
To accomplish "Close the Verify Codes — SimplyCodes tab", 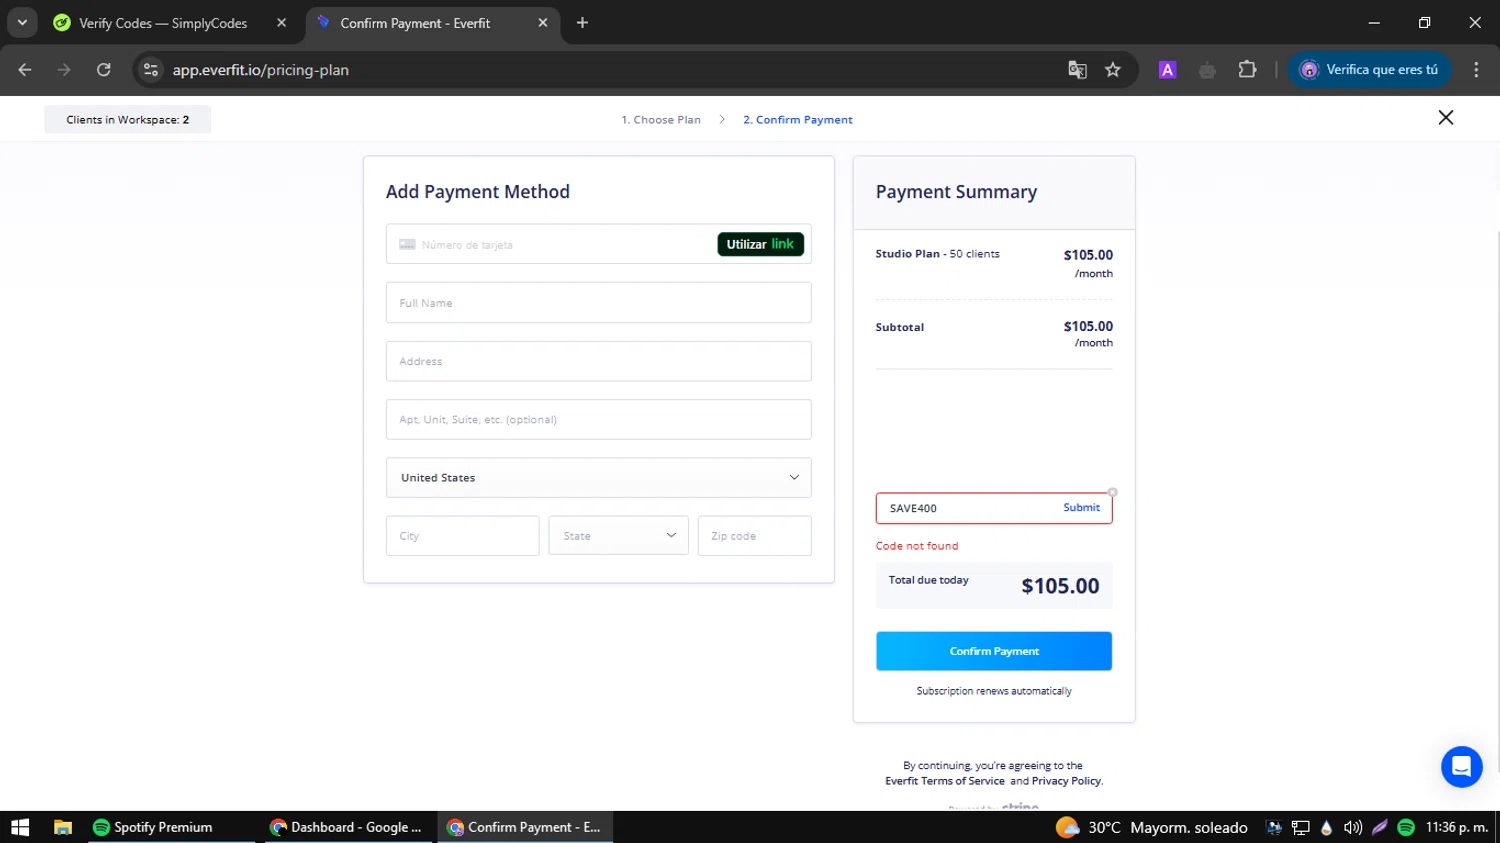I will coord(281,22).
